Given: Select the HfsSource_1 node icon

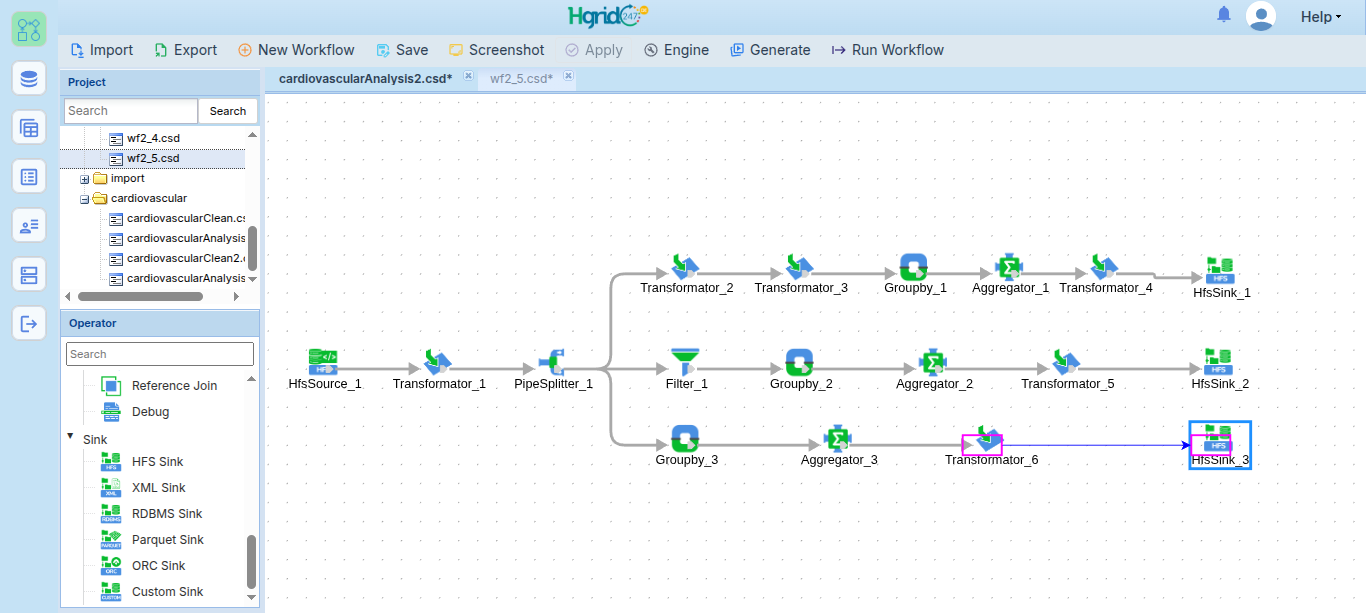Looking at the screenshot, I should pyautogui.click(x=322, y=361).
